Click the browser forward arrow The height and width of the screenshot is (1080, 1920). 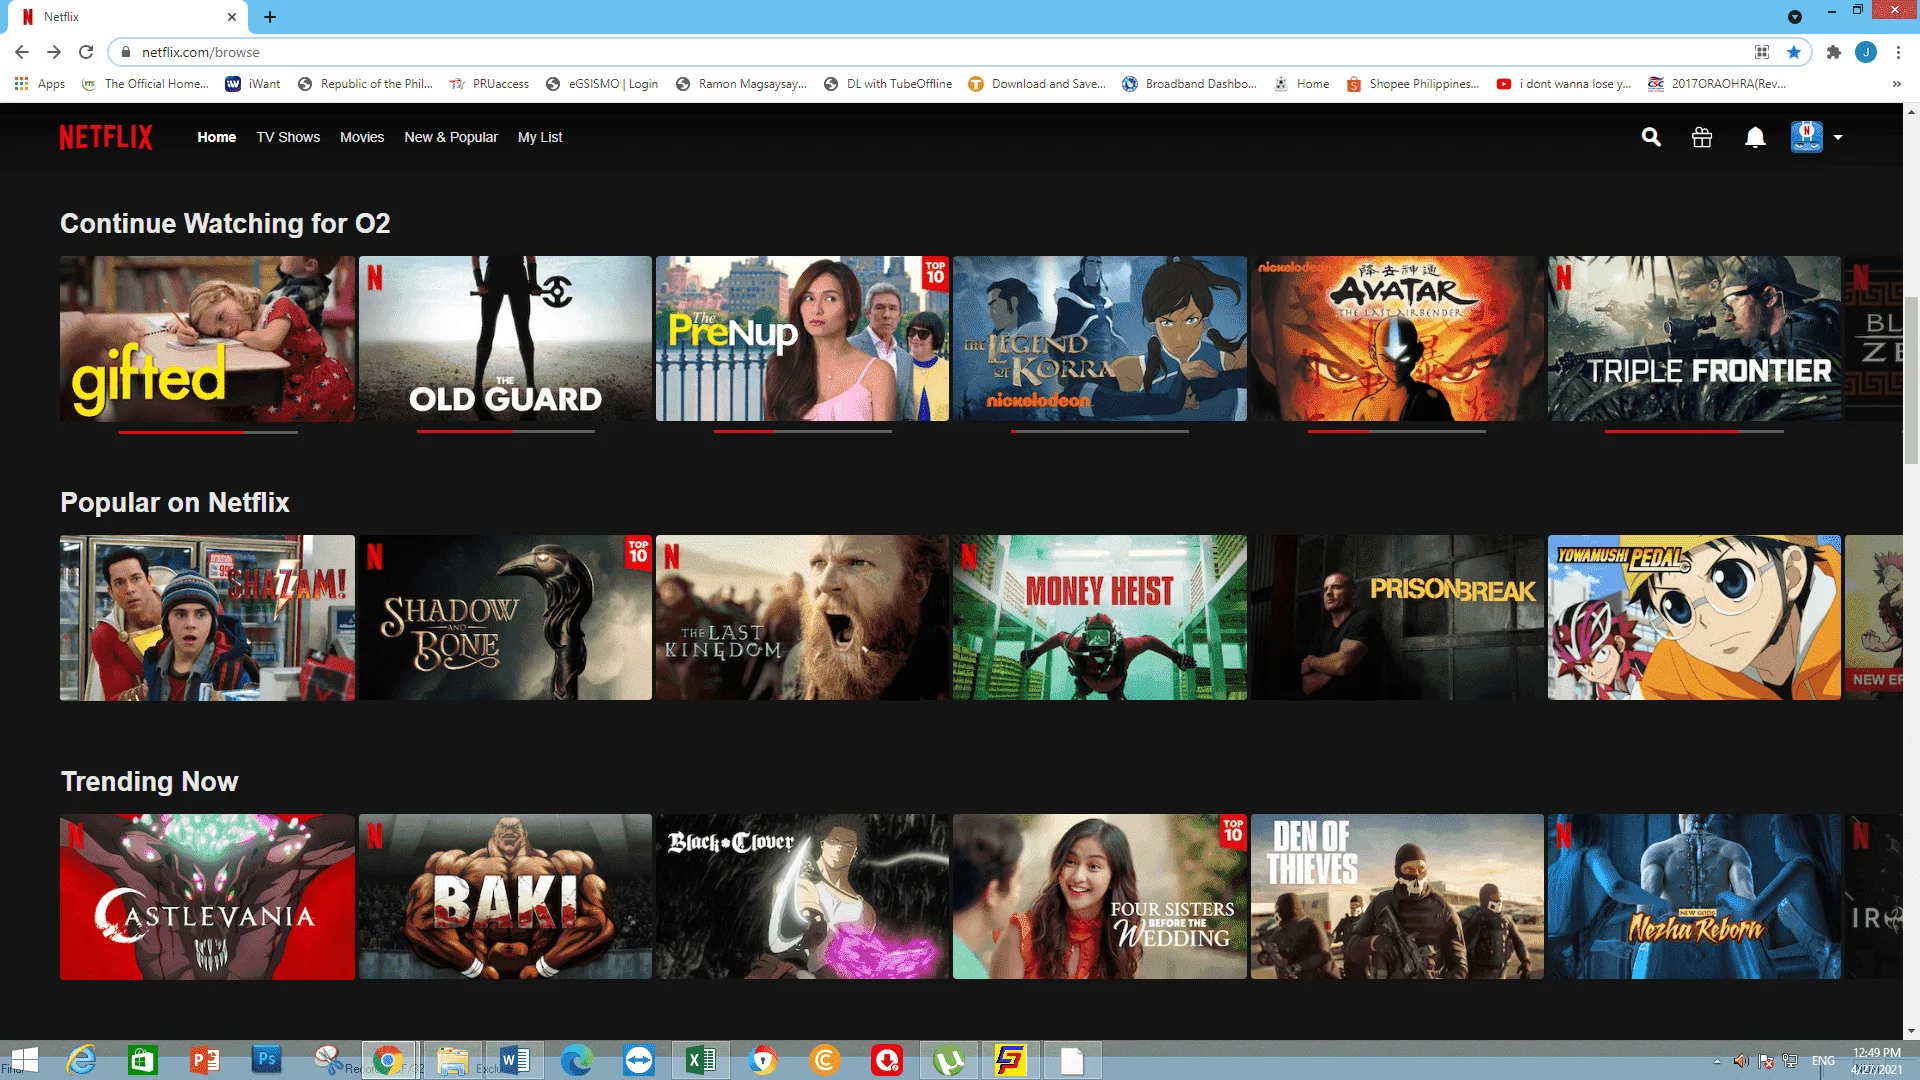54,52
